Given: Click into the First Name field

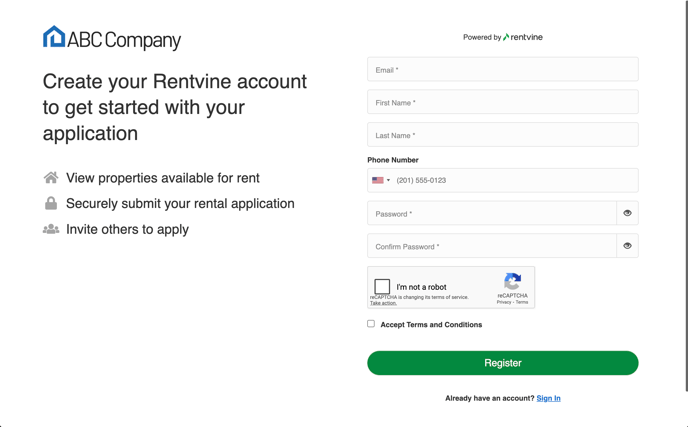Looking at the screenshot, I should (502, 102).
